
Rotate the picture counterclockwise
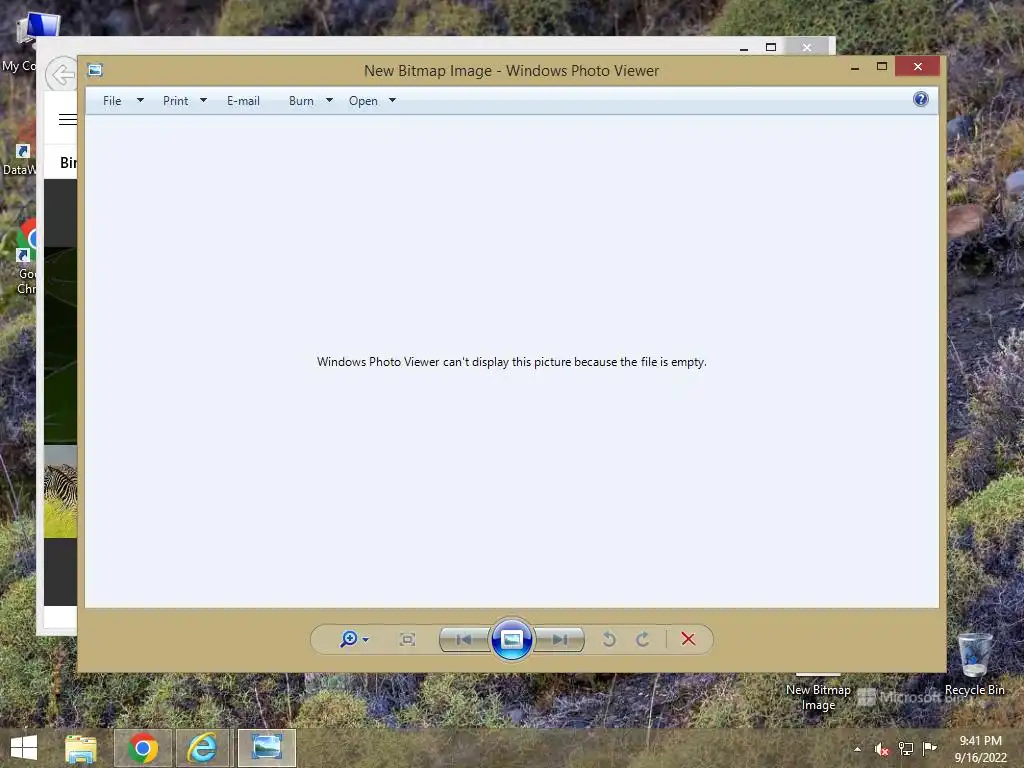[609, 639]
